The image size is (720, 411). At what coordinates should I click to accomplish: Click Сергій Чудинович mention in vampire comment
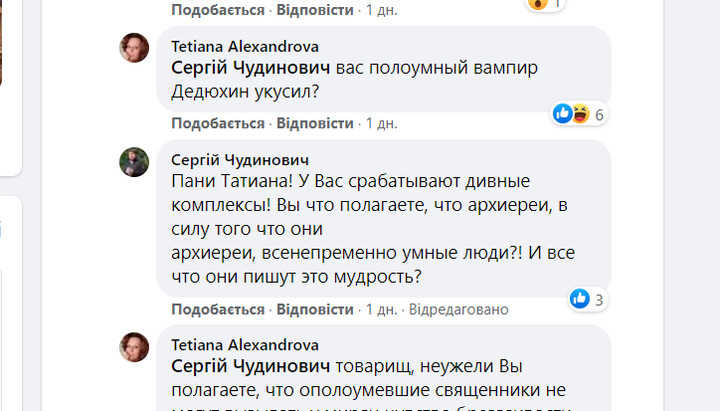[x=251, y=68]
